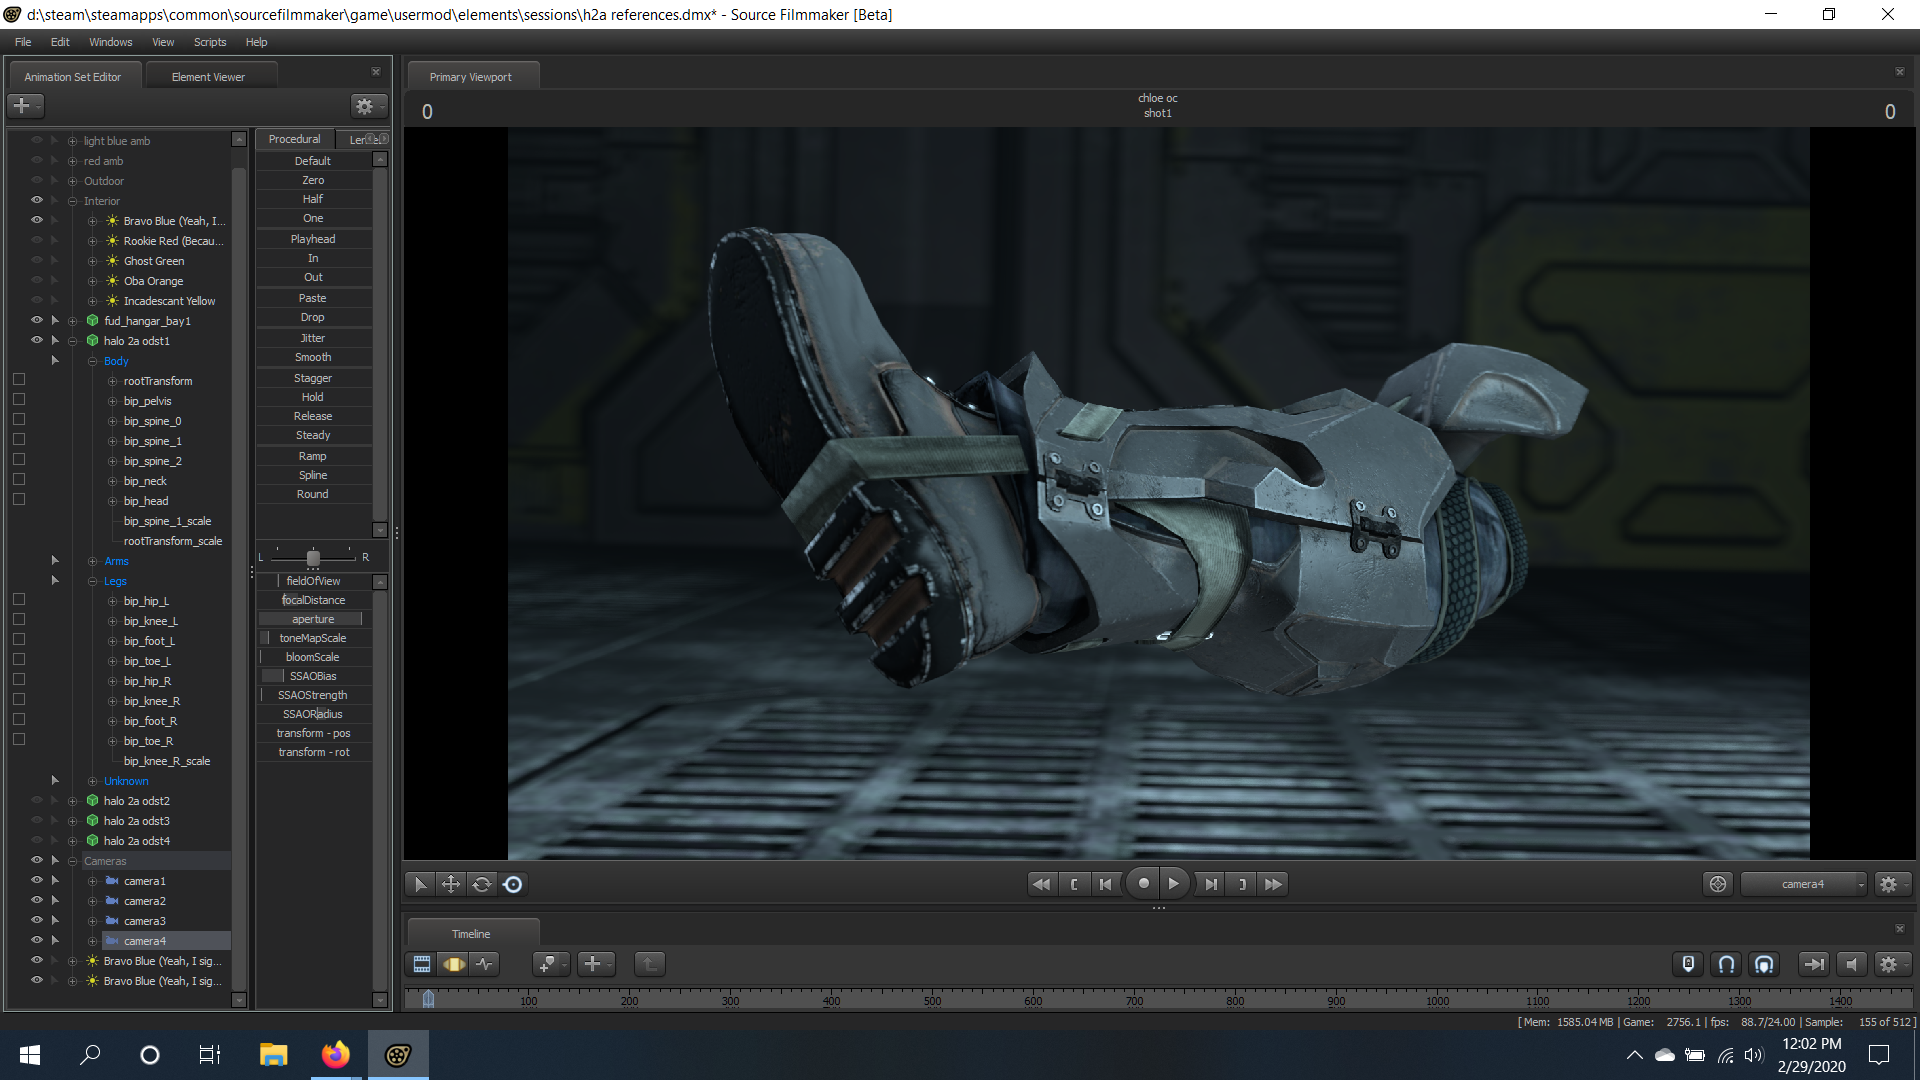Open the File menu

point(23,42)
